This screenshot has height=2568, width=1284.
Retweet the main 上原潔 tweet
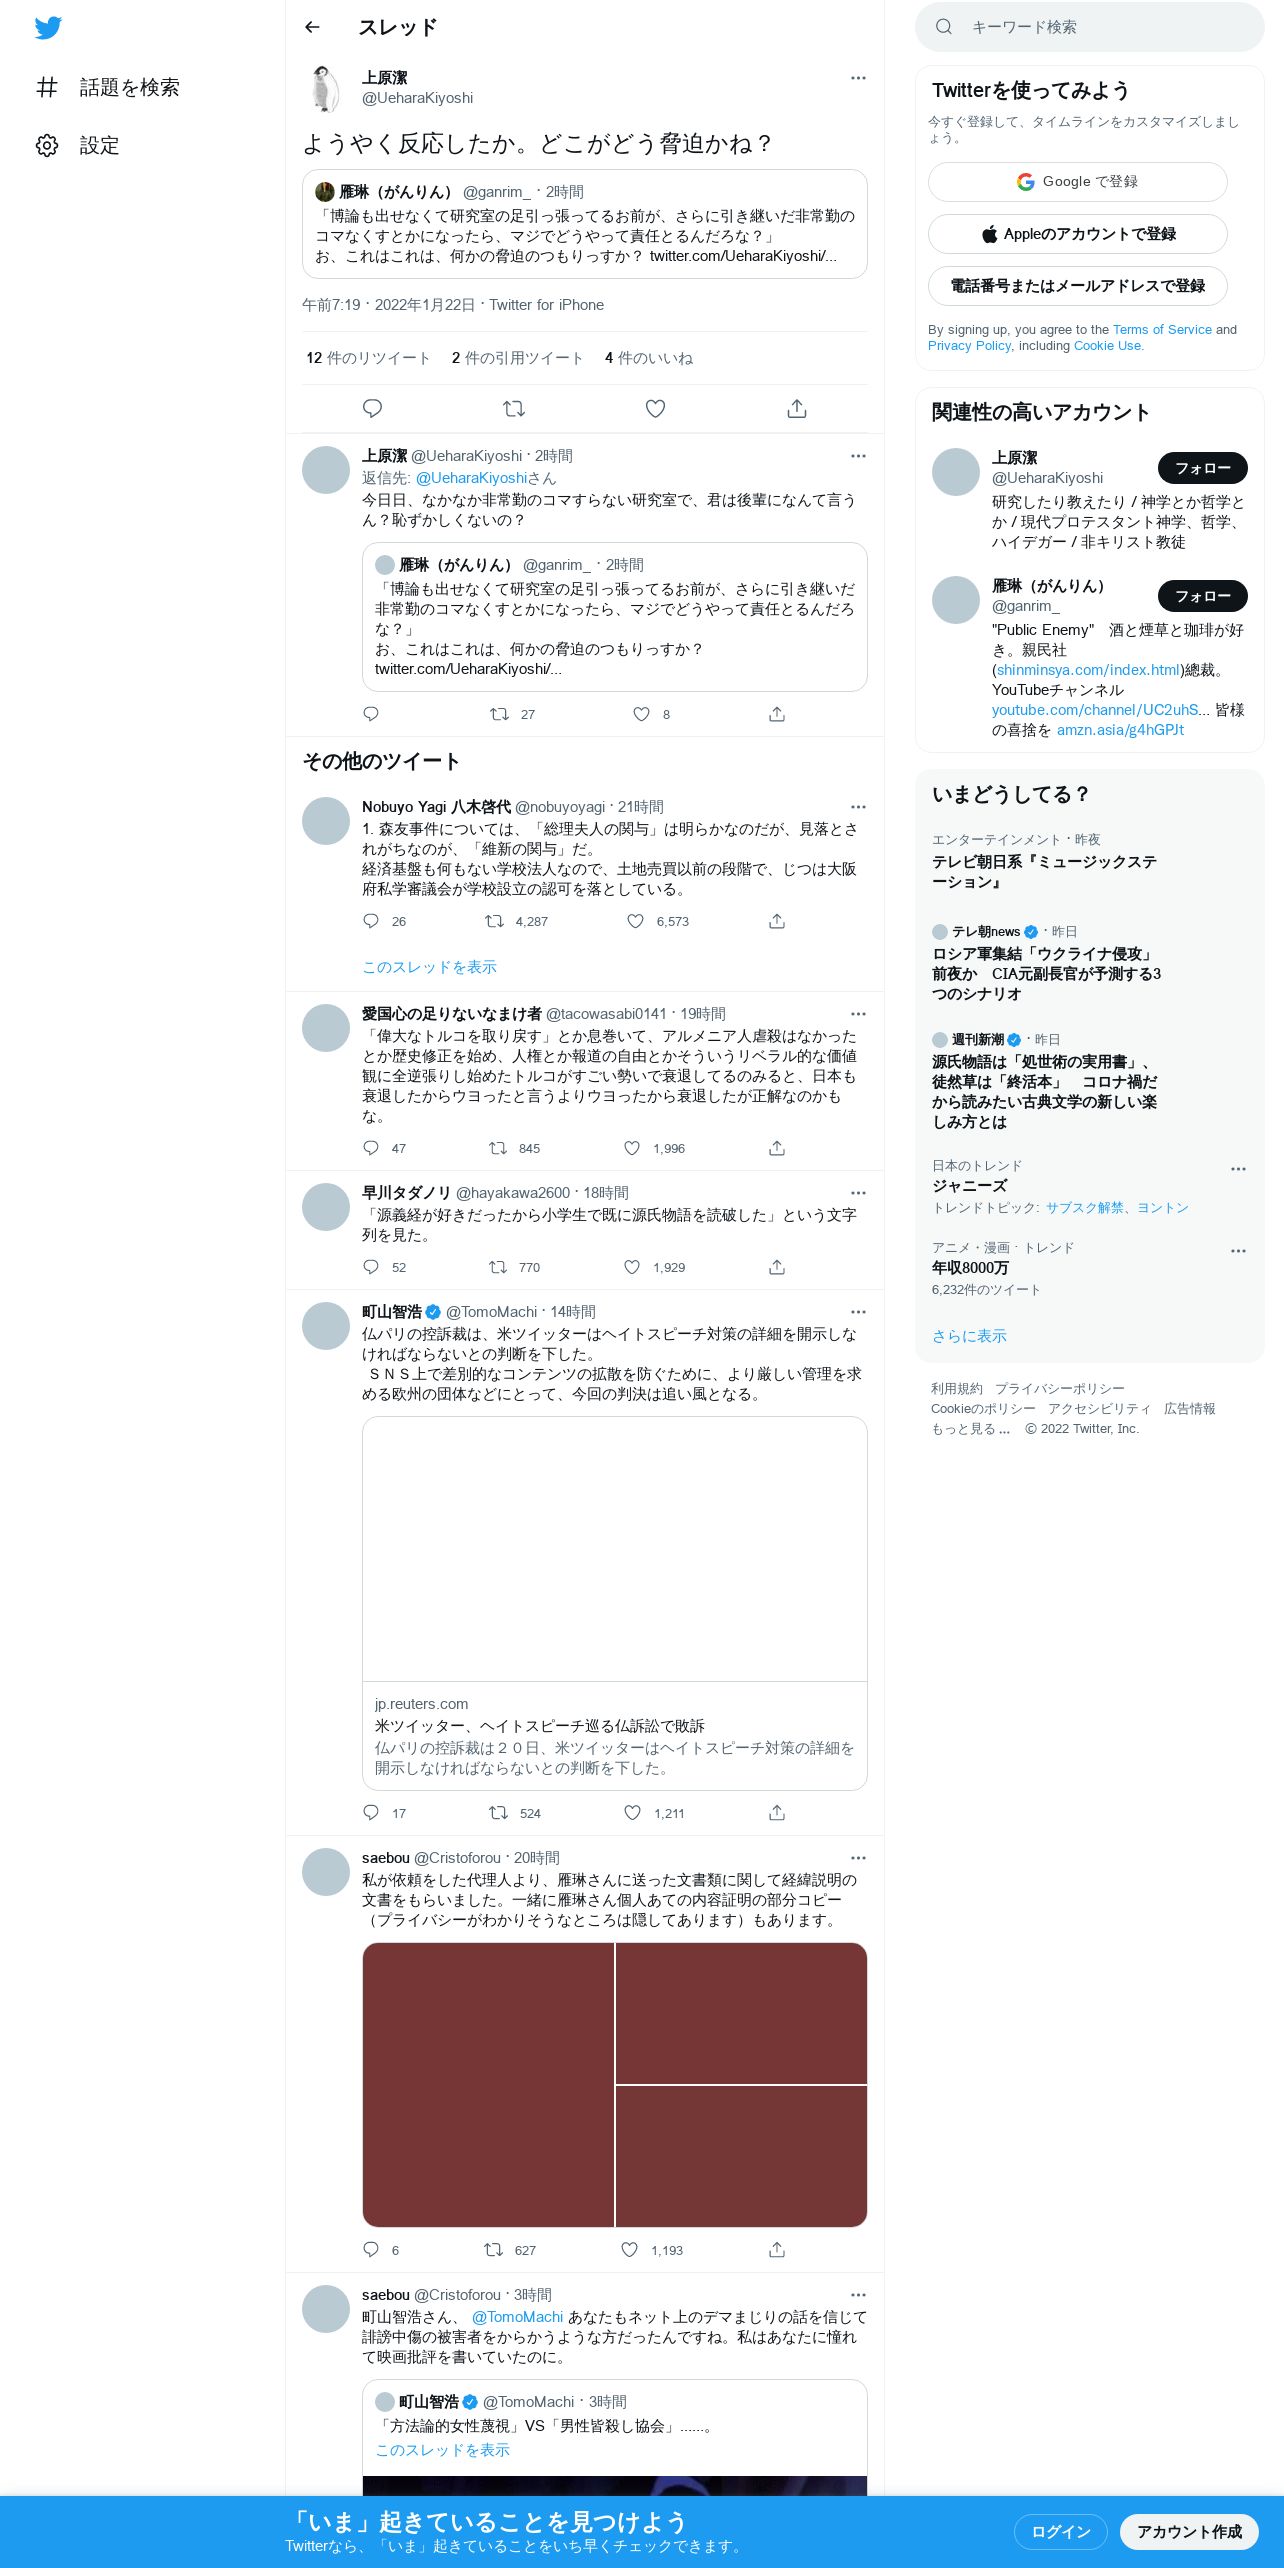[x=514, y=408]
